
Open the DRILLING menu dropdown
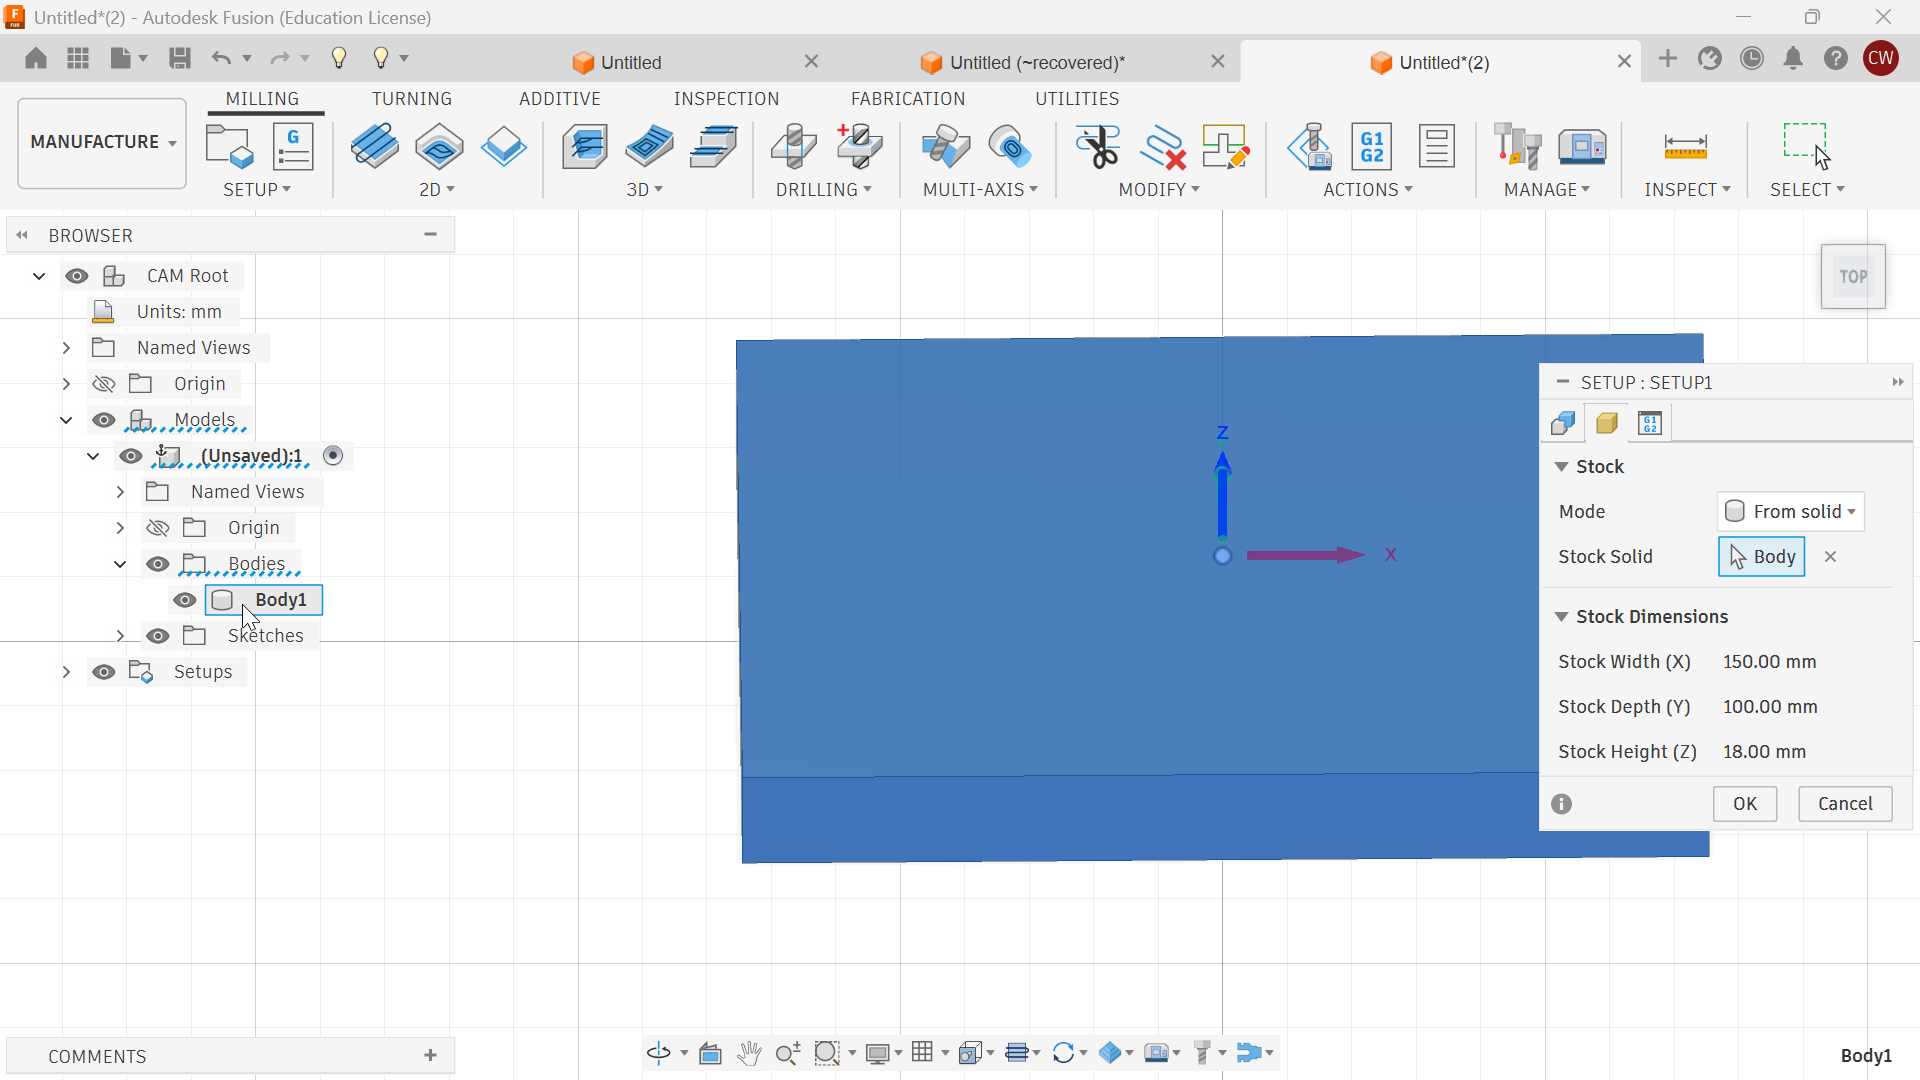(x=825, y=190)
